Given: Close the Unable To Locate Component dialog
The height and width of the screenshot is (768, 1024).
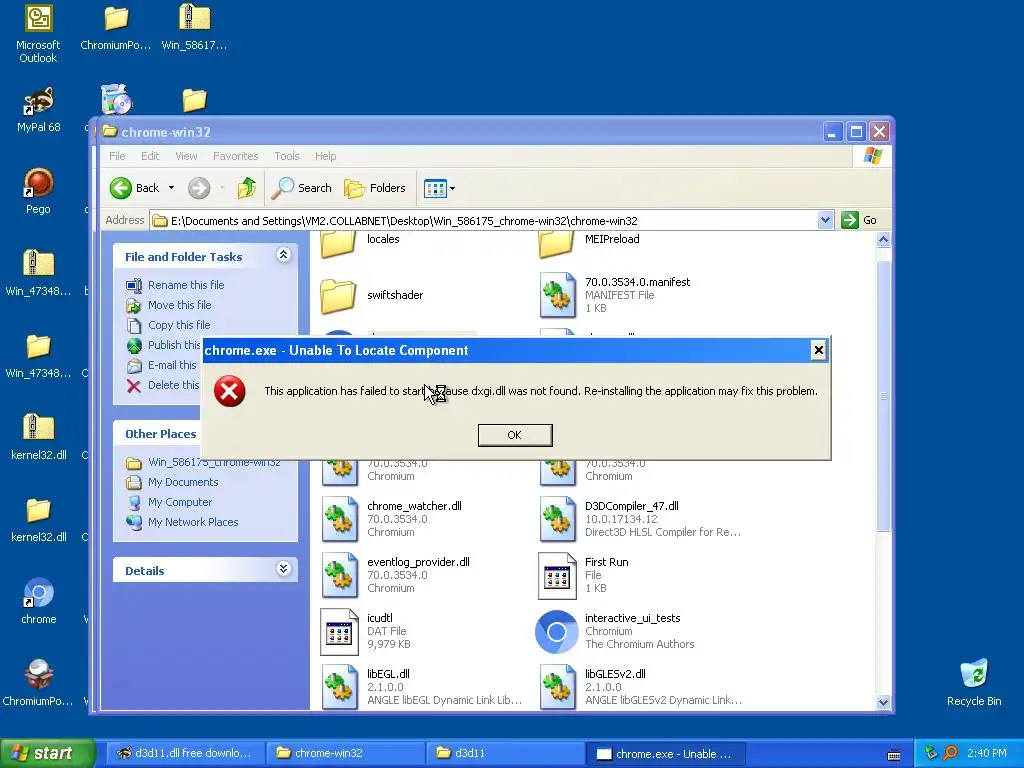Looking at the screenshot, I should pyautogui.click(x=818, y=351).
